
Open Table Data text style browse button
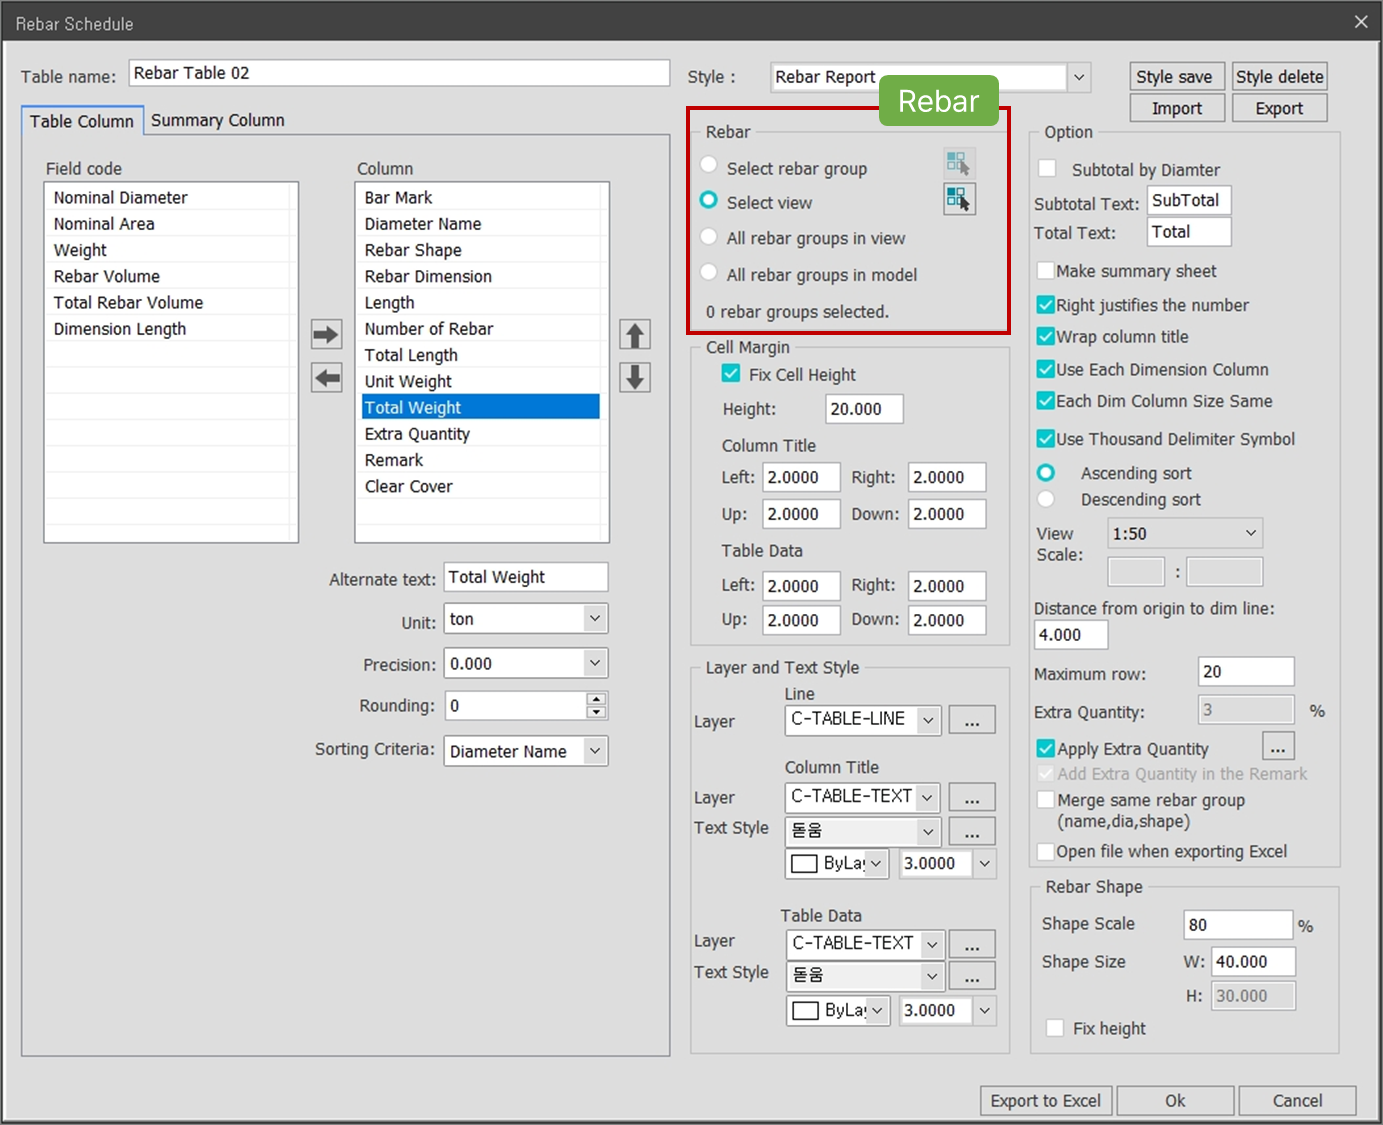(972, 976)
